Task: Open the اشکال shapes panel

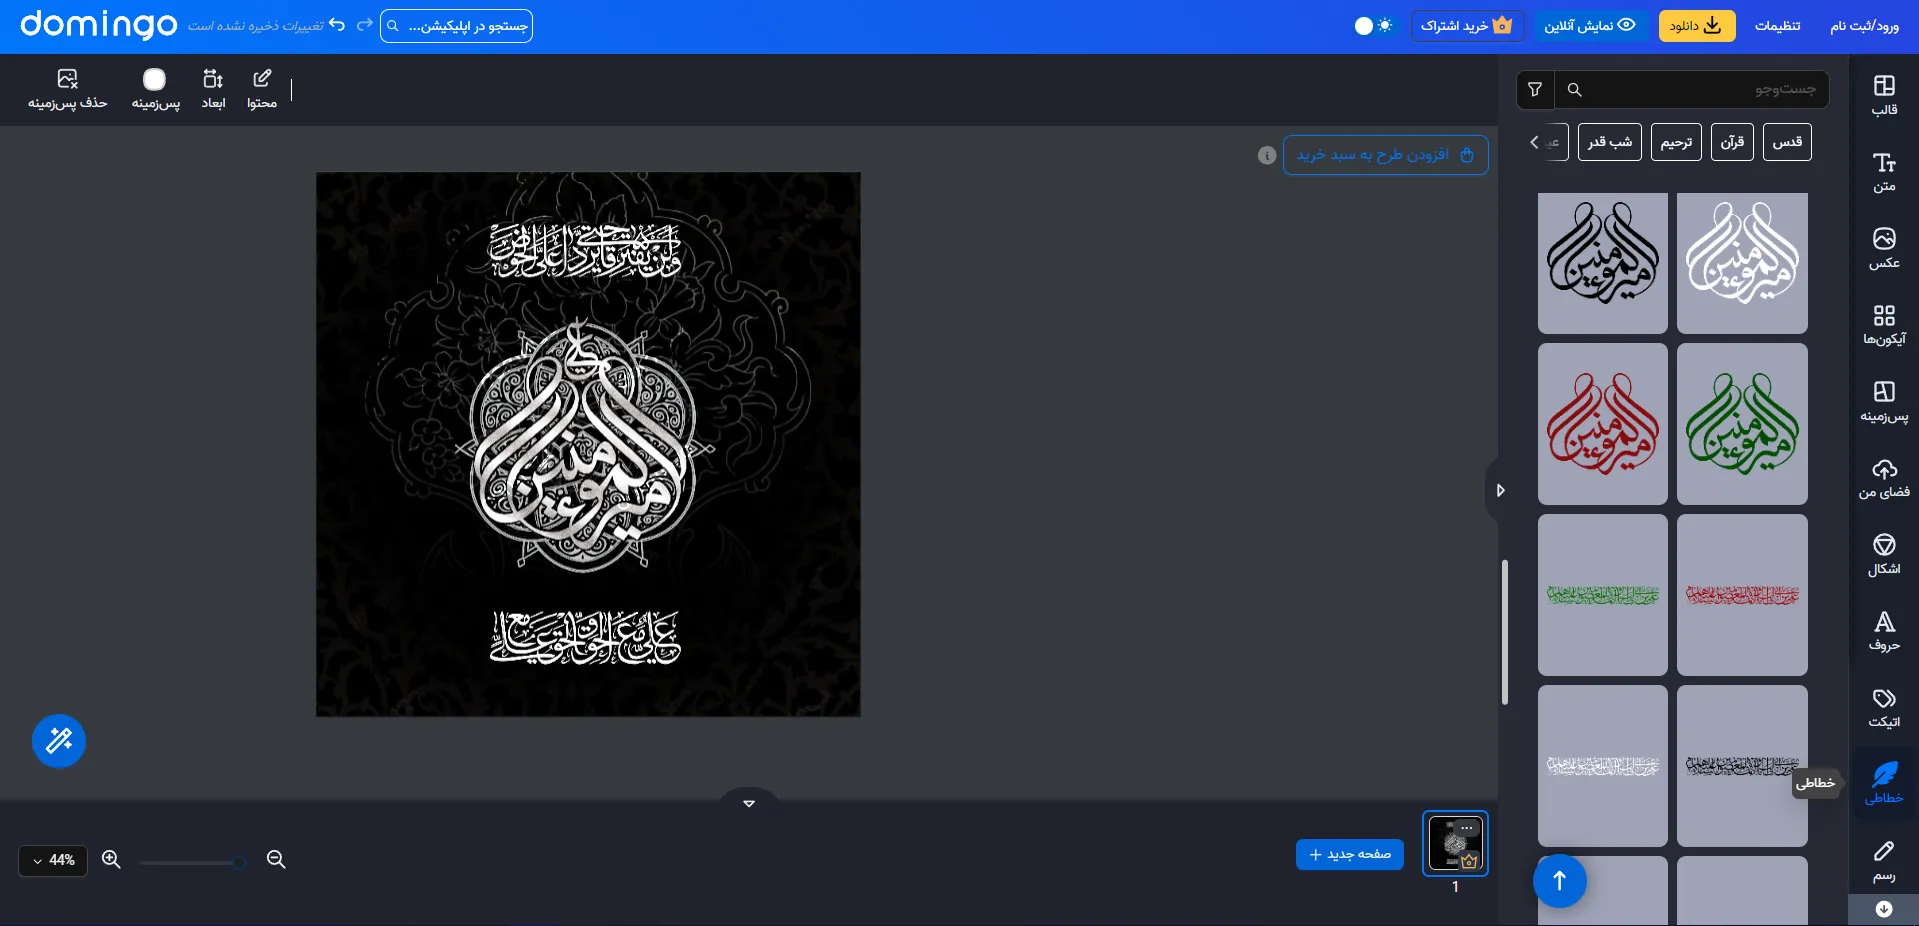Action: [1884, 554]
